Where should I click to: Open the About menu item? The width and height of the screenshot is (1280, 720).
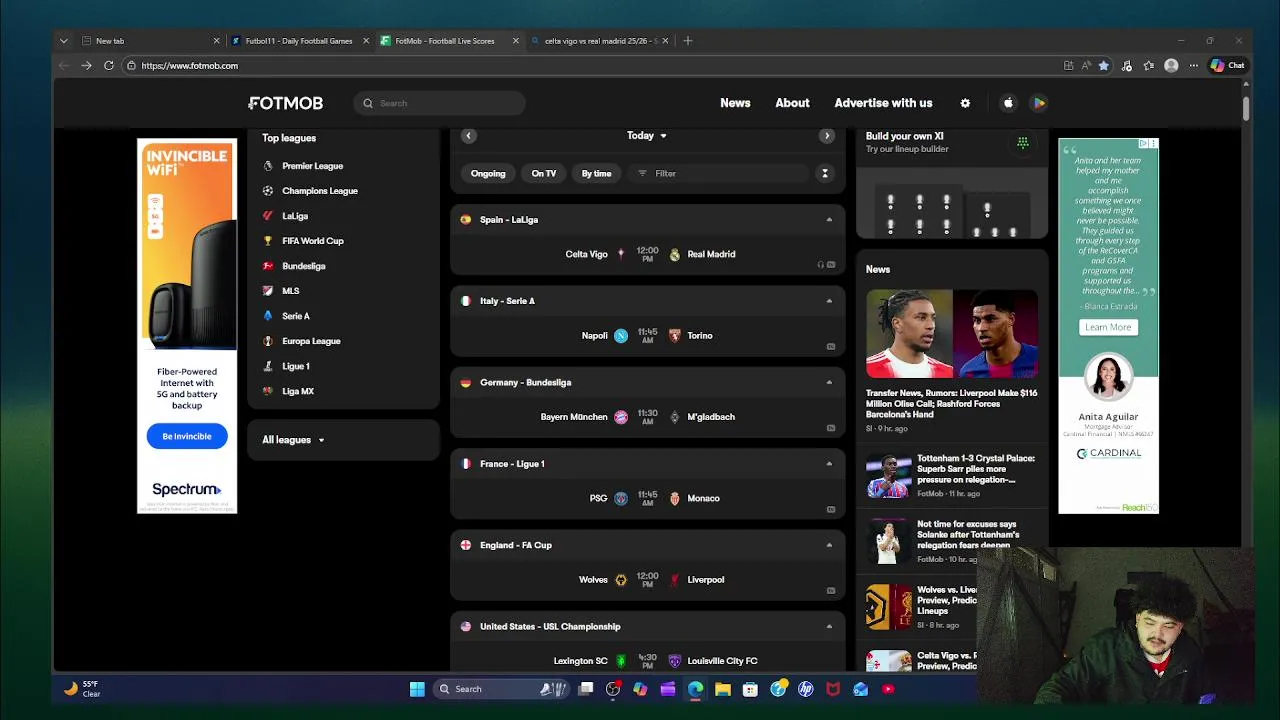tap(792, 103)
